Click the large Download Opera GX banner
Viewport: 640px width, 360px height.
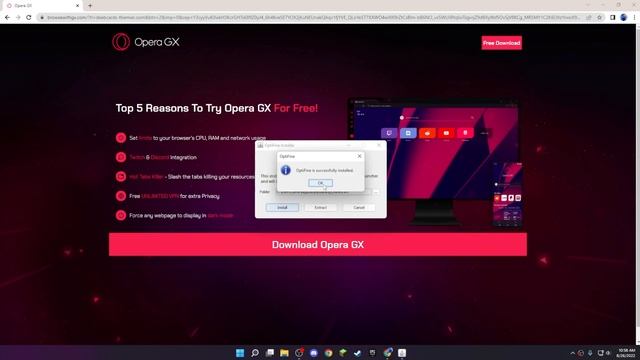[318, 244]
